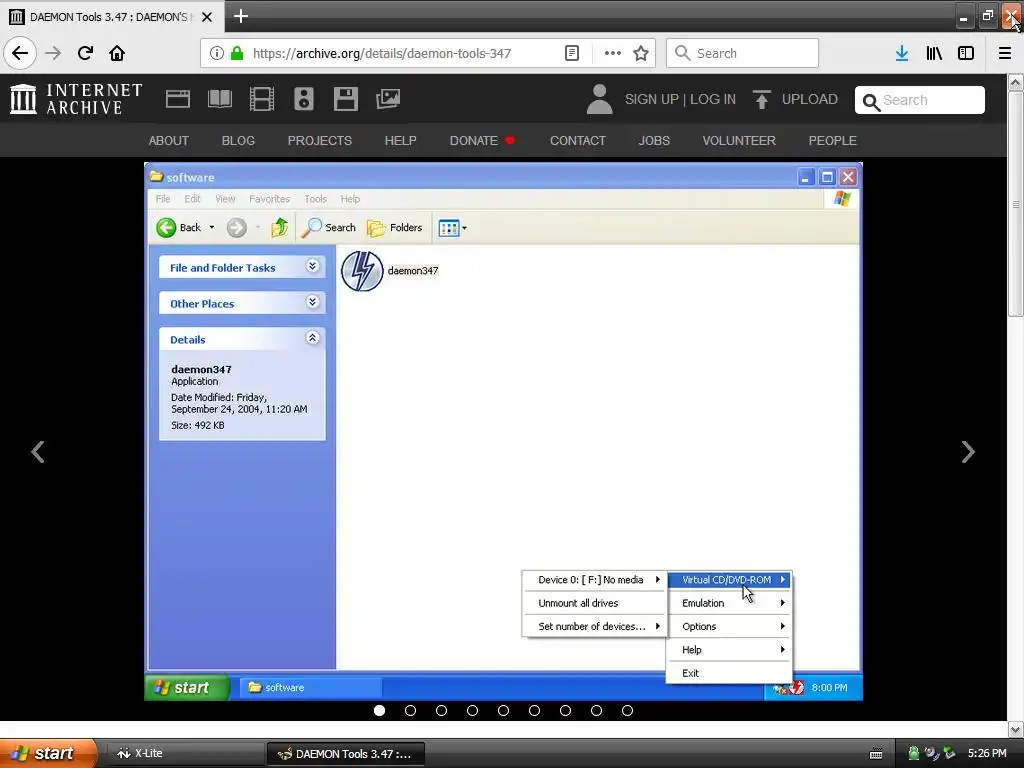1024x768 pixels.
Task: Select the second carousel dot
Action: (410, 711)
